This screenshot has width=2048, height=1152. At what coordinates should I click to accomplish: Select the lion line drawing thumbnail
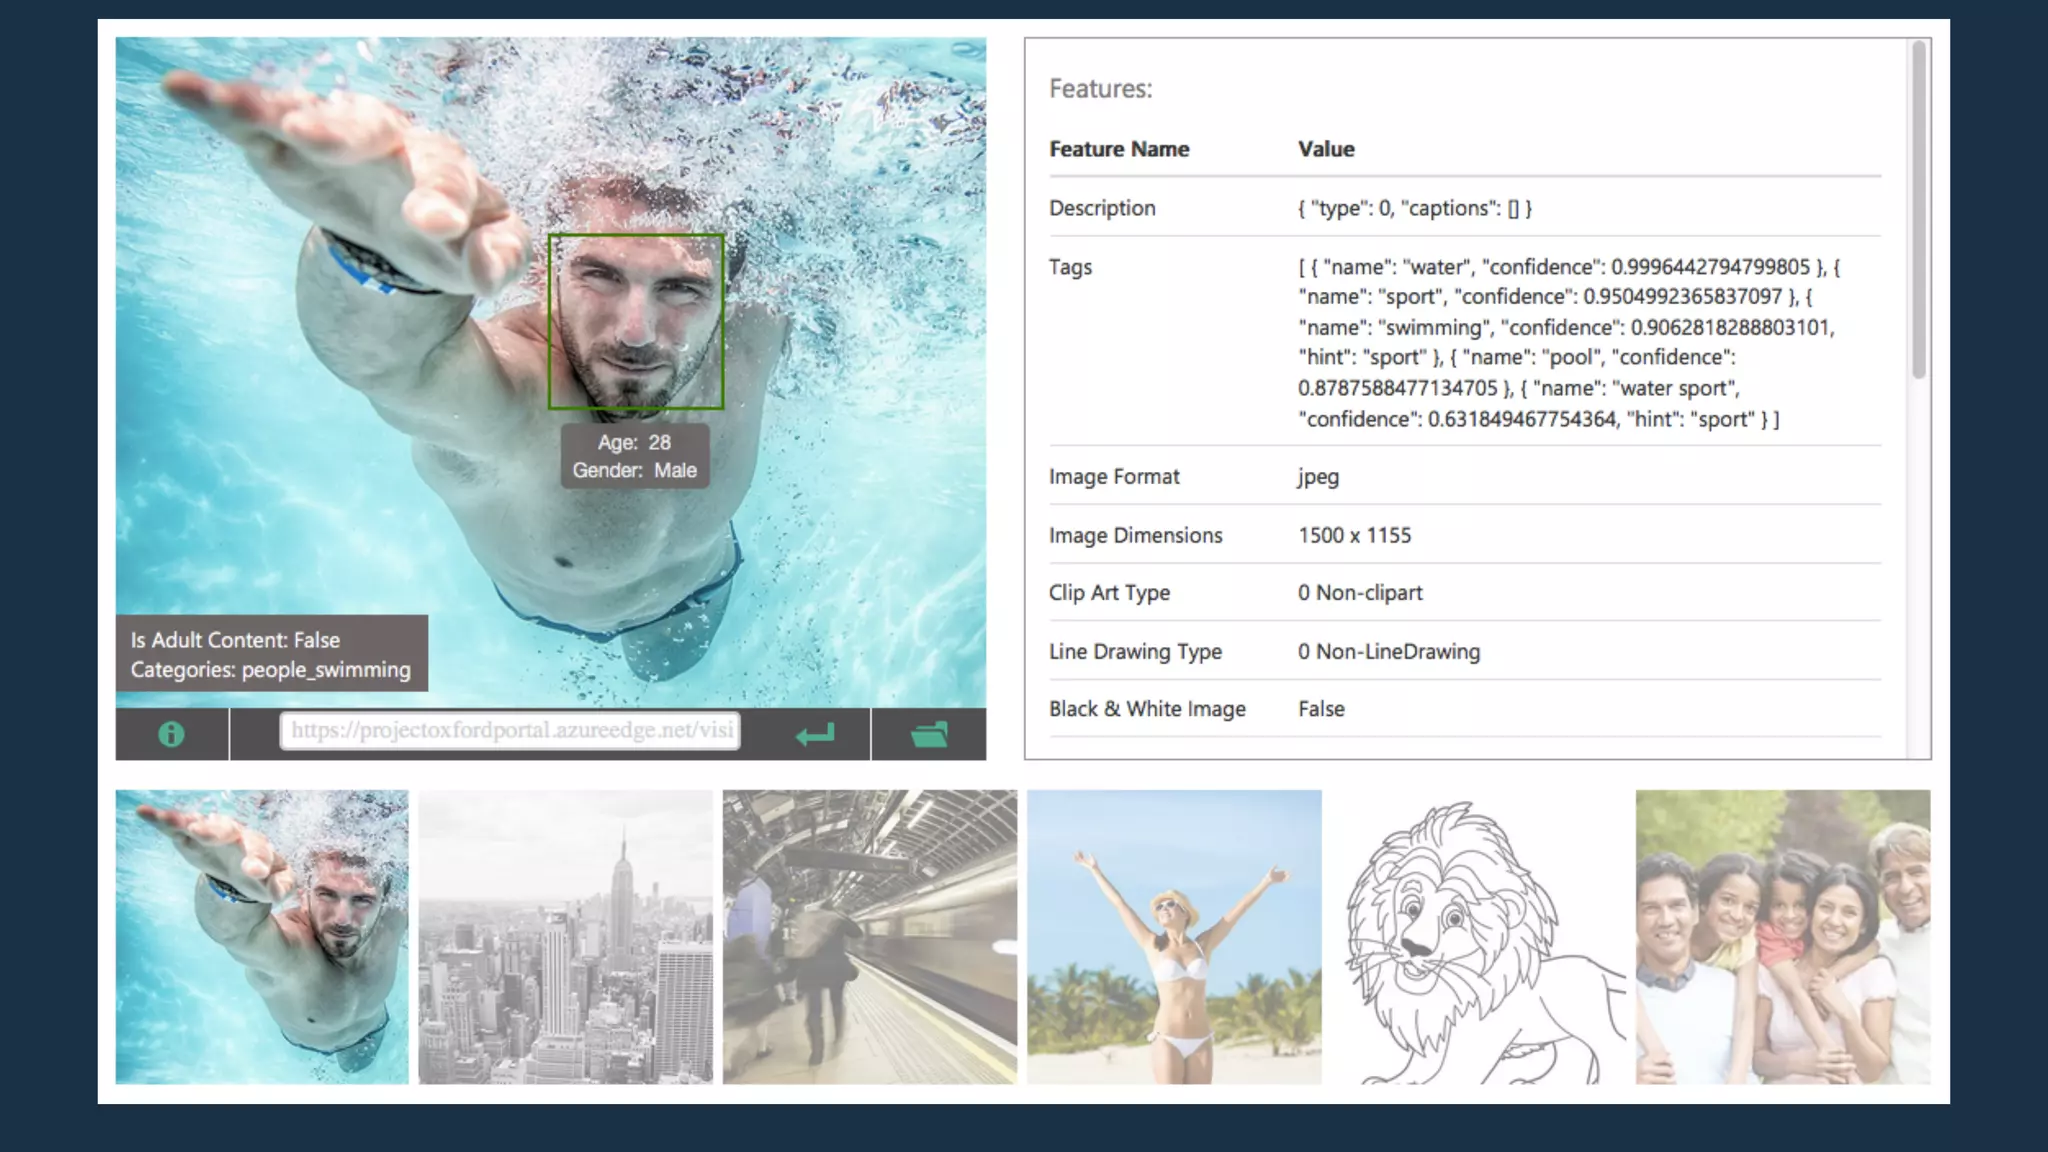click(x=1478, y=937)
